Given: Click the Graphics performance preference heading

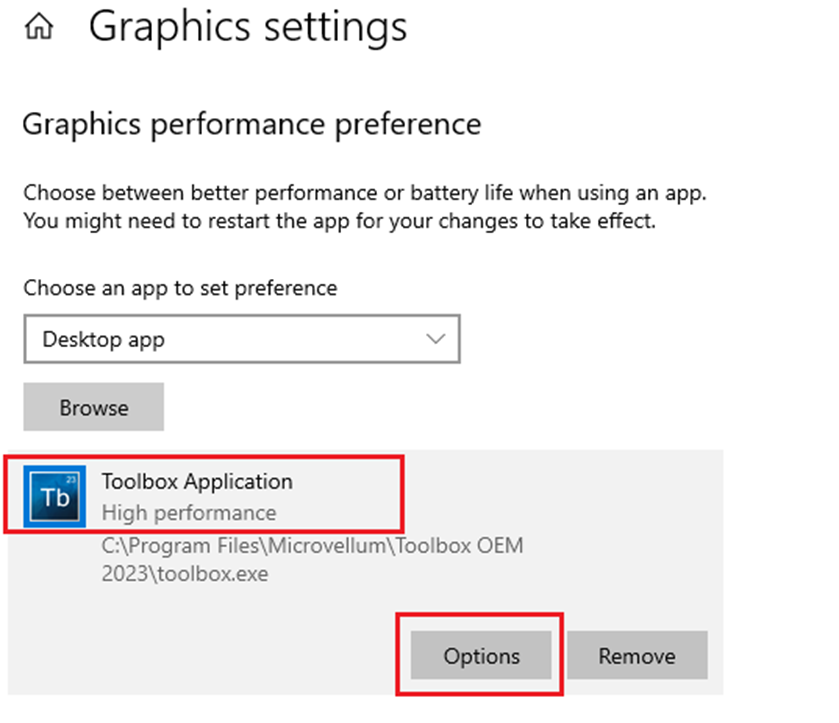Looking at the screenshot, I should click(251, 124).
